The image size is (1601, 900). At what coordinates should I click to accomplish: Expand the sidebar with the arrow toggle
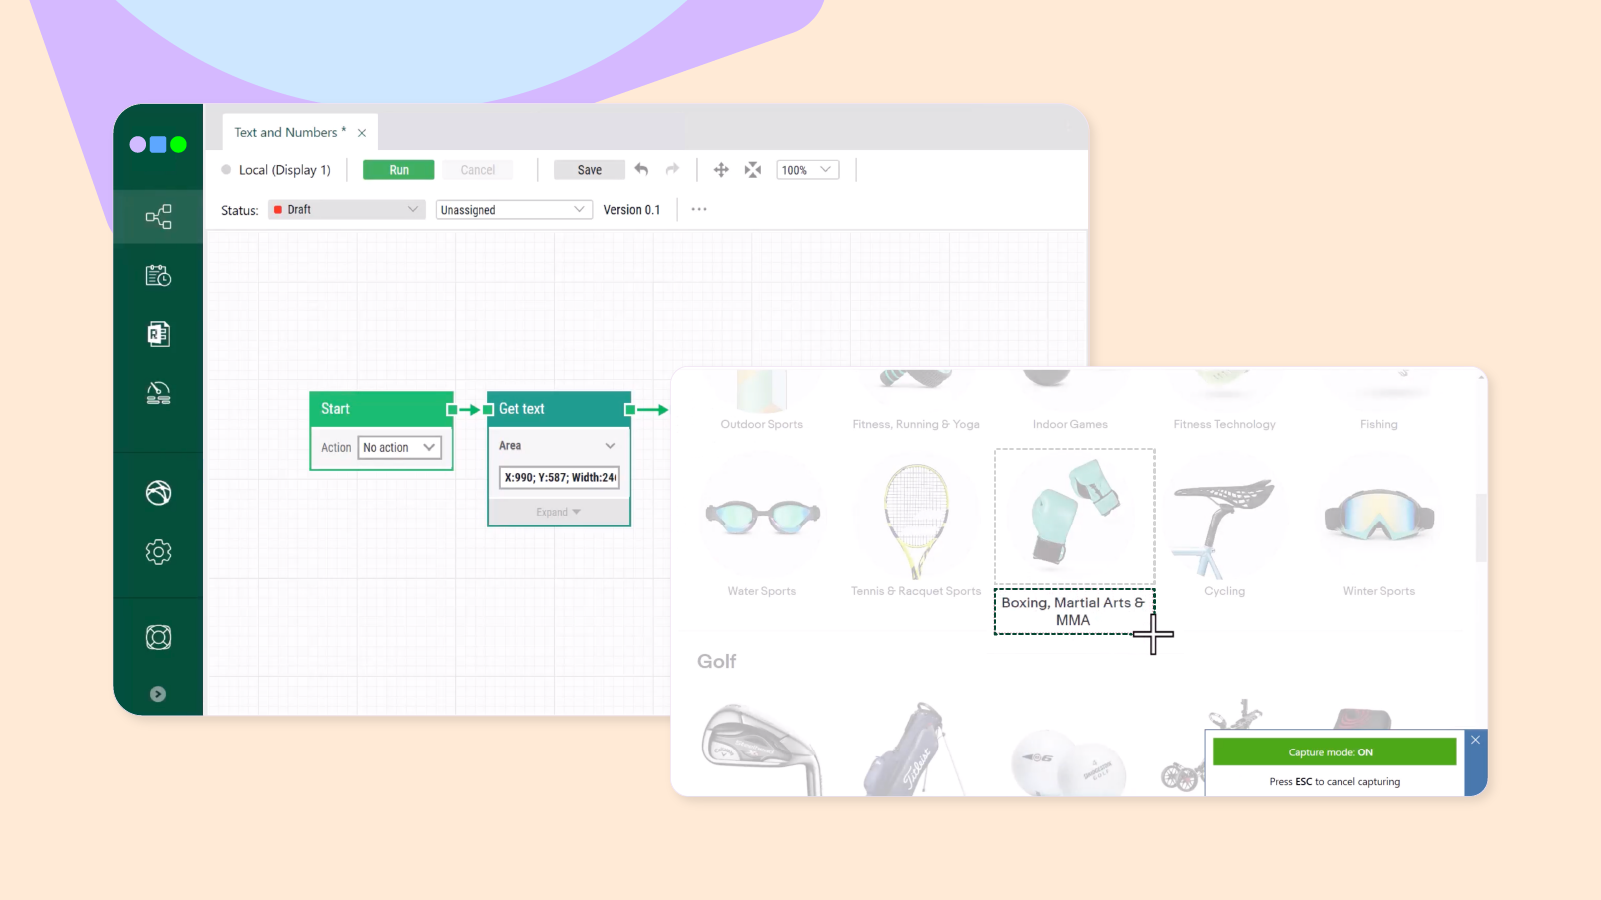158,694
